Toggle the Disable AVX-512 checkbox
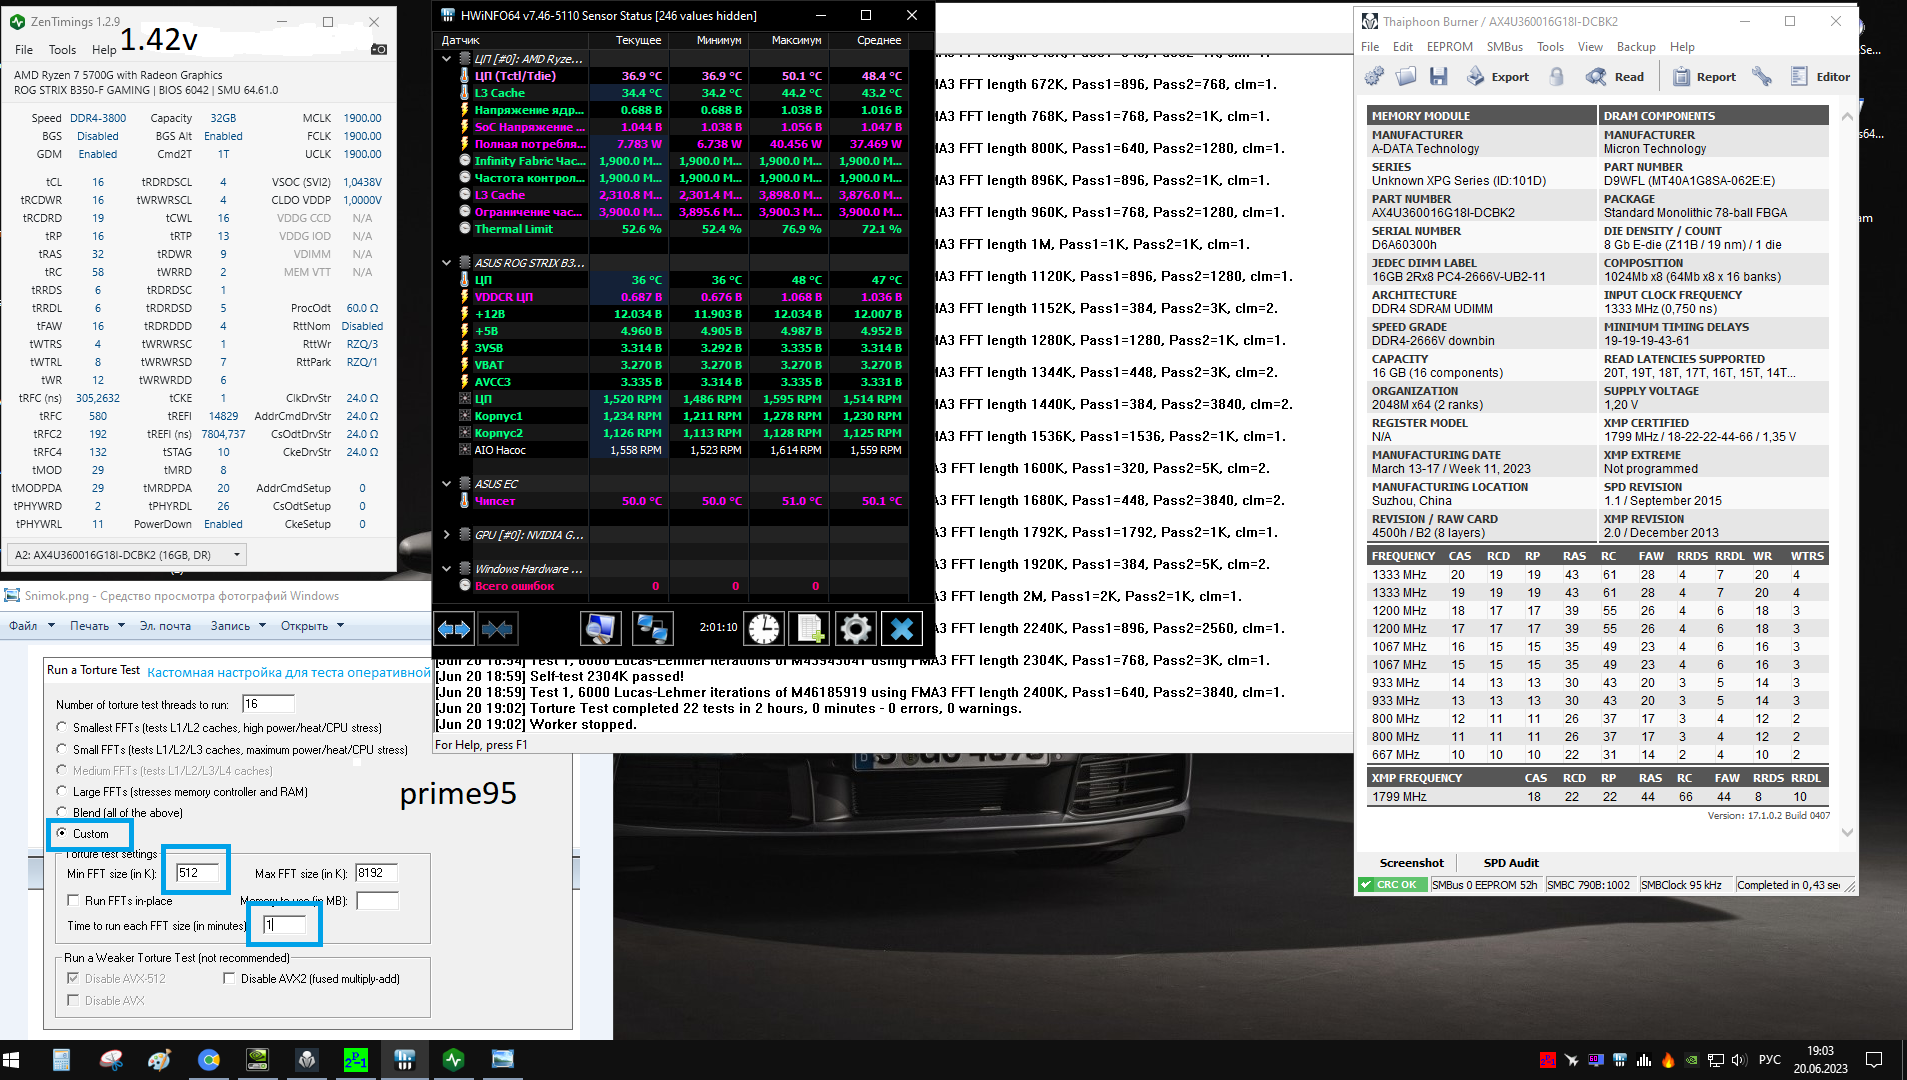The width and height of the screenshot is (1907, 1080). (73, 979)
